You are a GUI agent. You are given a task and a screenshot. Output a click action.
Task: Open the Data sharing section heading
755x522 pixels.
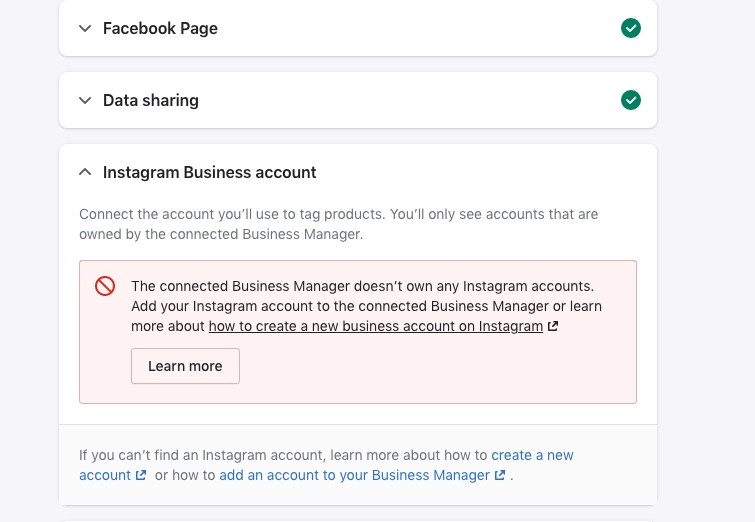click(x=151, y=101)
